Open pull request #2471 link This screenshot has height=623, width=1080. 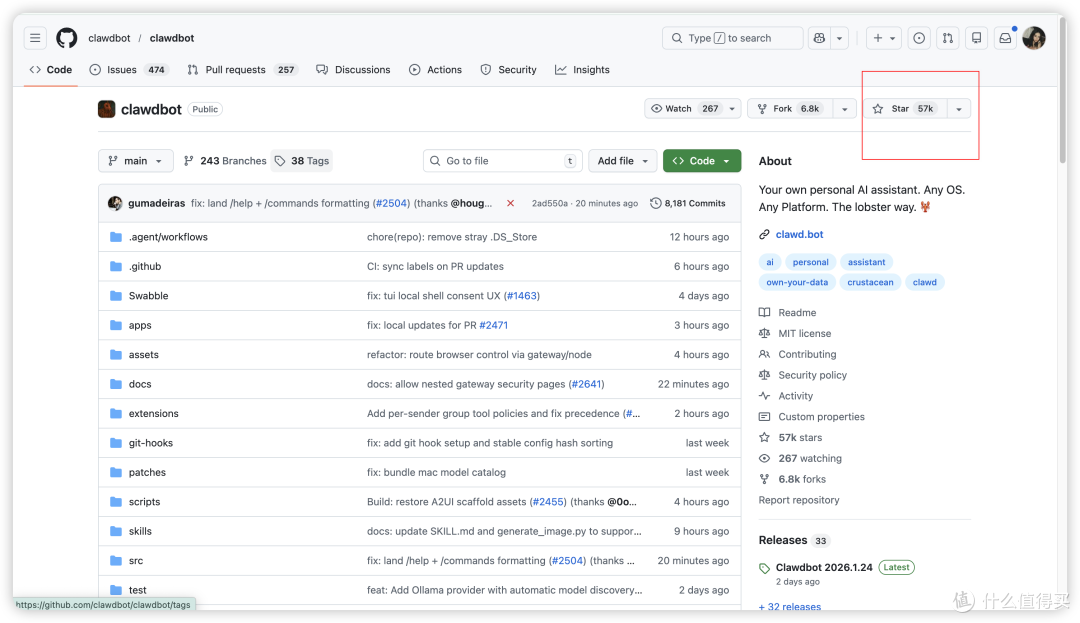(493, 325)
